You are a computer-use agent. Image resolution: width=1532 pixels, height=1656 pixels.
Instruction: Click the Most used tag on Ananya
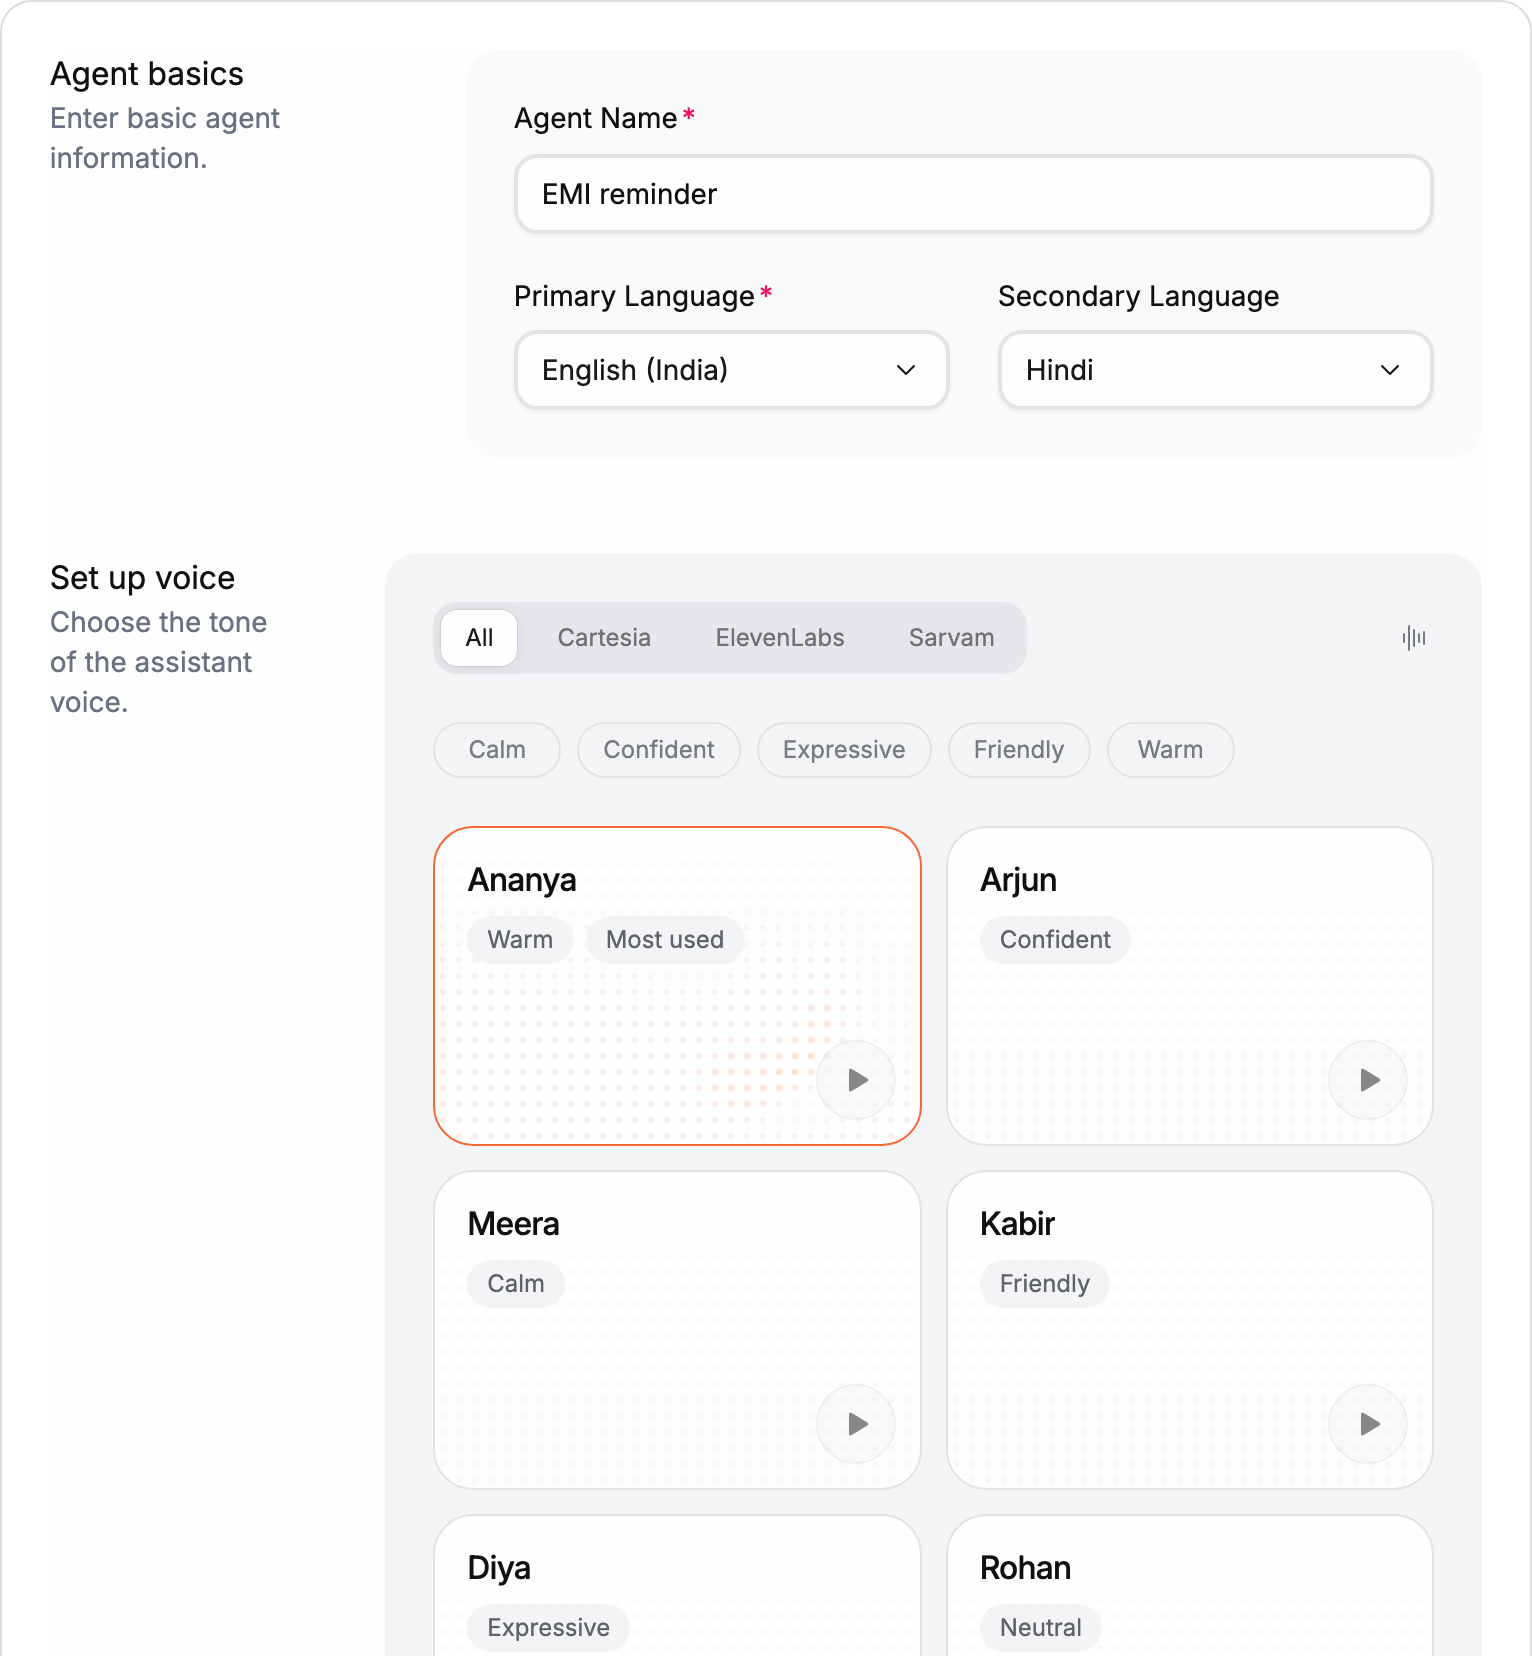pyautogui.click(x=665, y=940)
